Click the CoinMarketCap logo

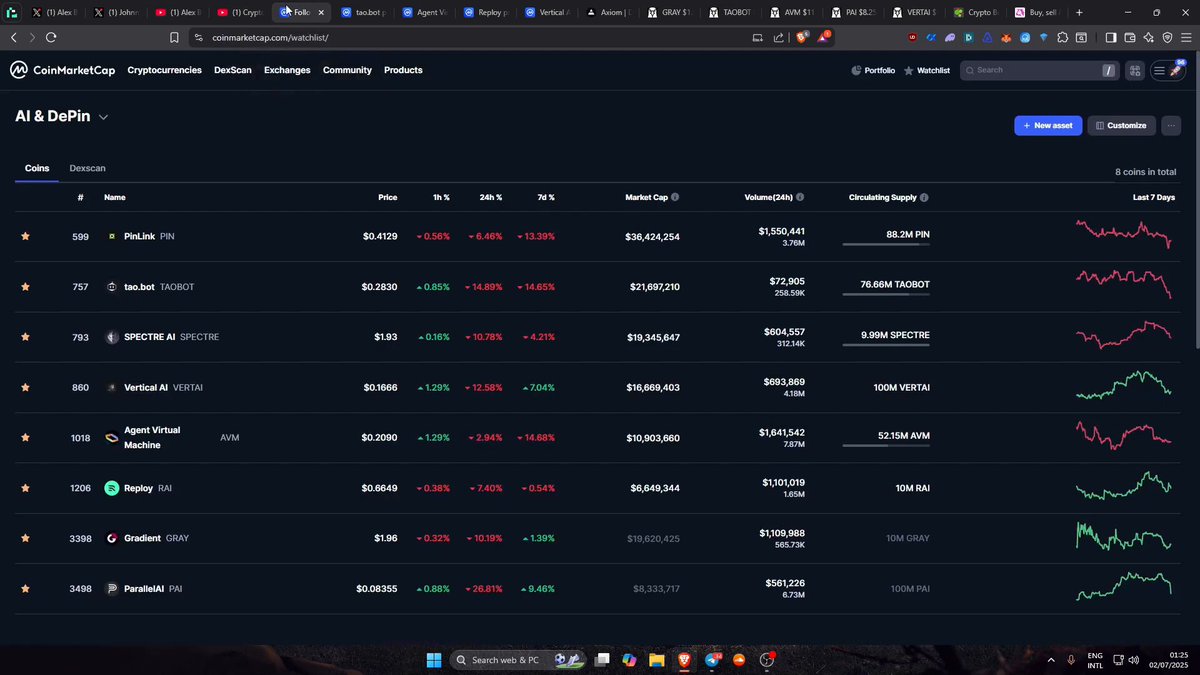click(64, 70)
